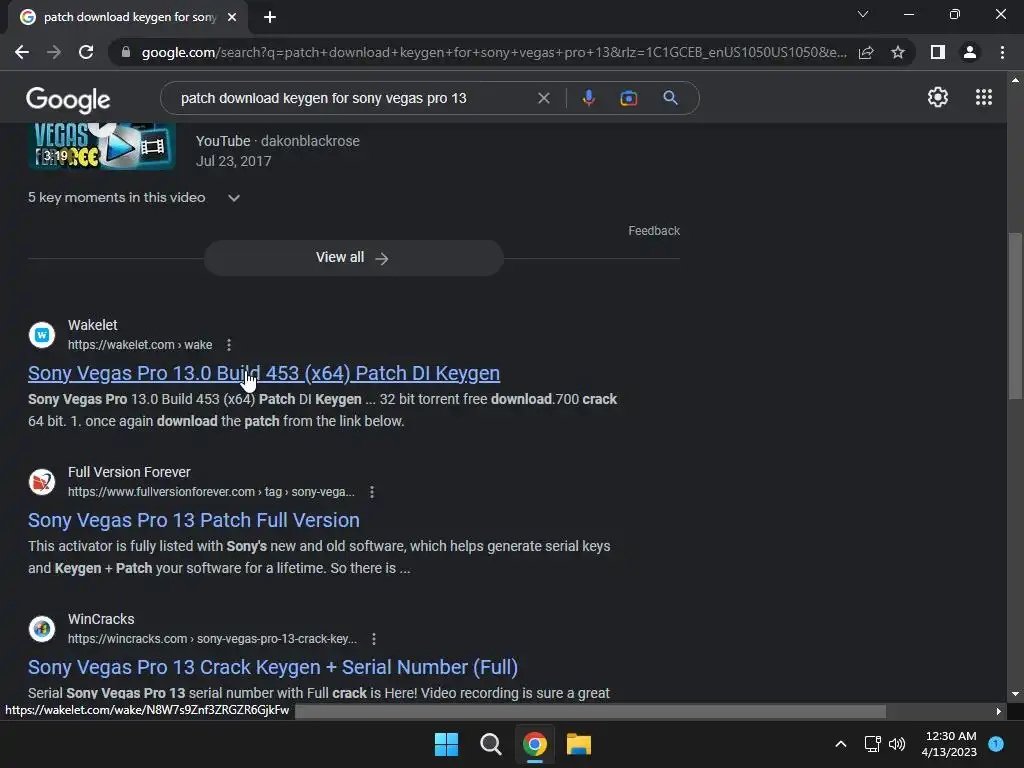Clear the Google search box with X

(x=543, y=98)
